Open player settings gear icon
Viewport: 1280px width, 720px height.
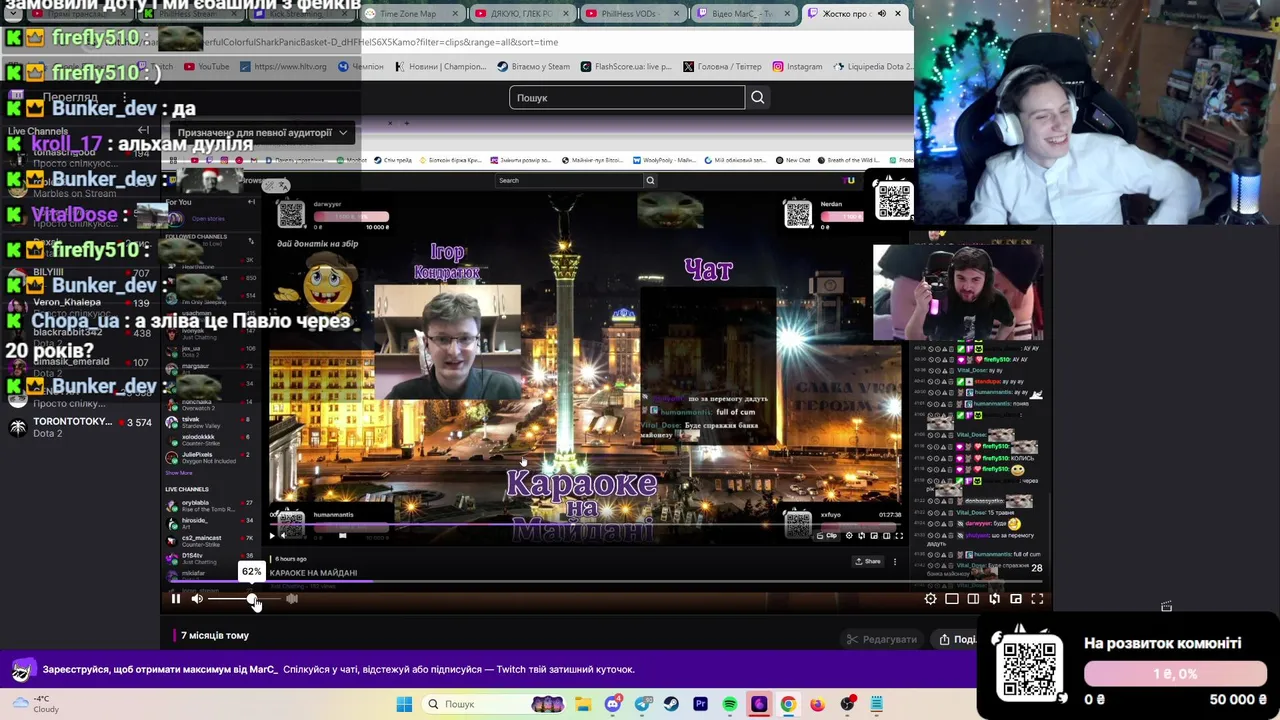tap(931, 599)
